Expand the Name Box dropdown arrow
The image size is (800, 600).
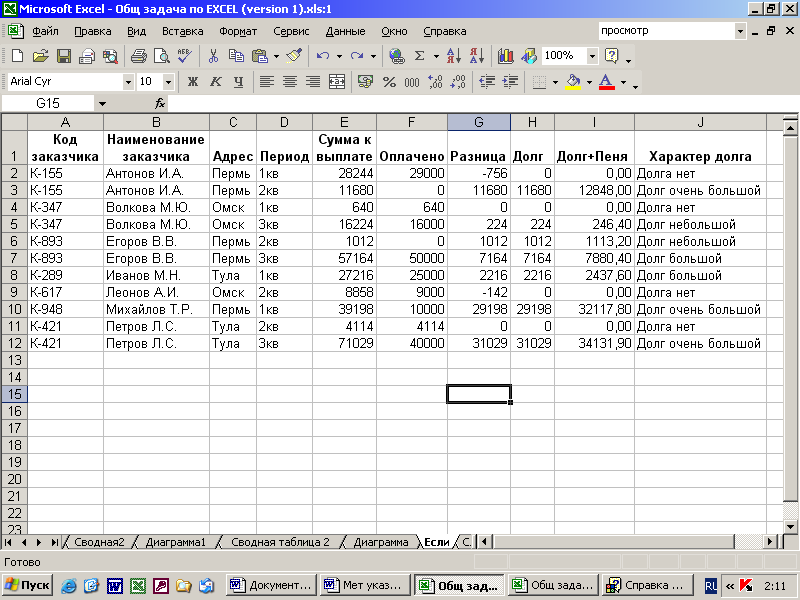tap(102, 104)
